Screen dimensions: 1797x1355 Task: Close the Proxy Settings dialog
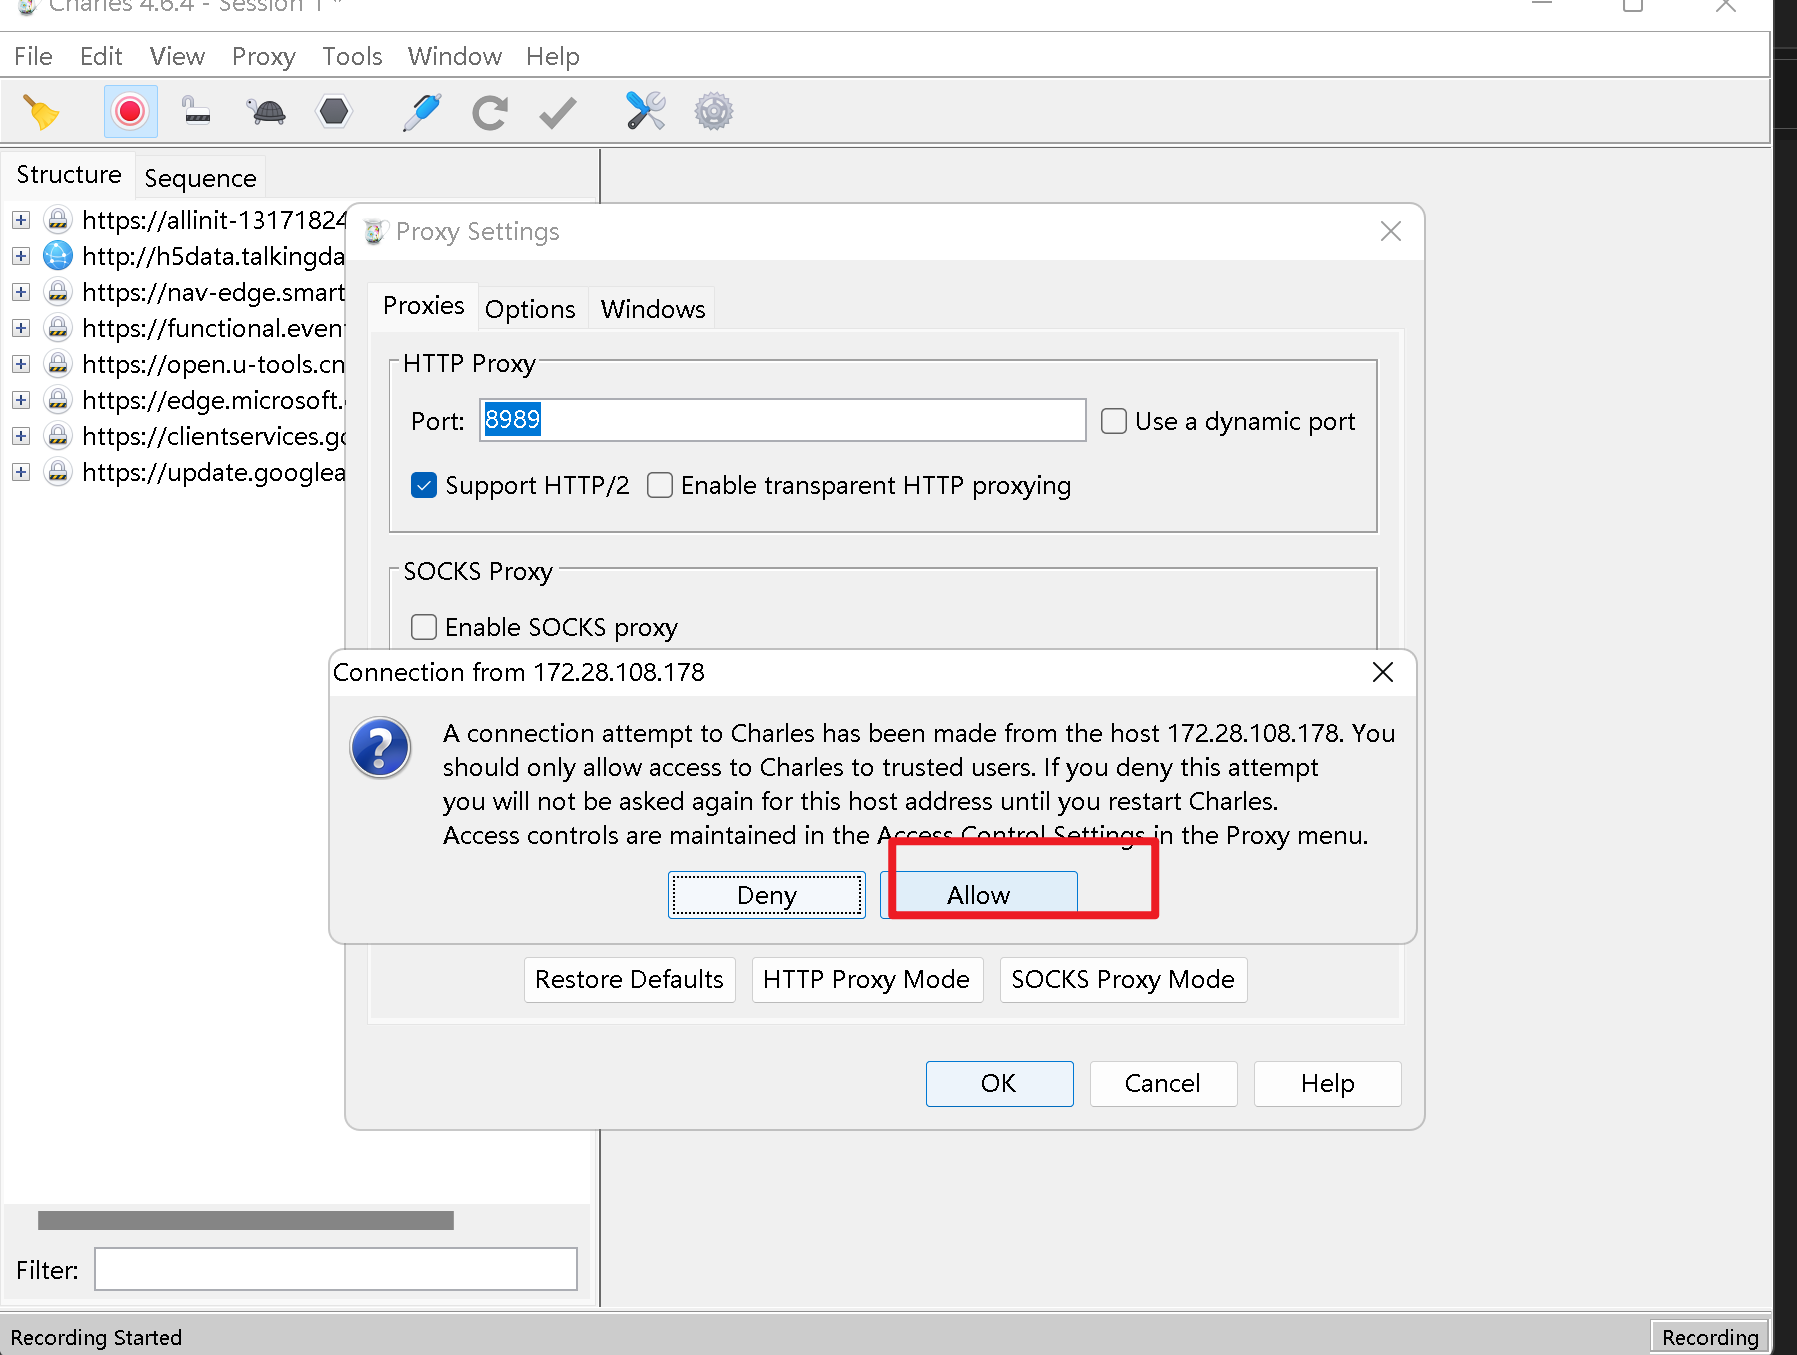(x=1391, y=231)
